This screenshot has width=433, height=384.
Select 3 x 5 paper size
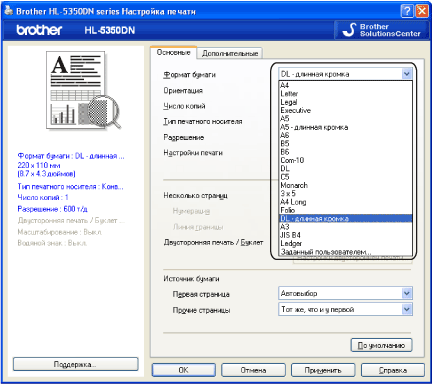345,194
